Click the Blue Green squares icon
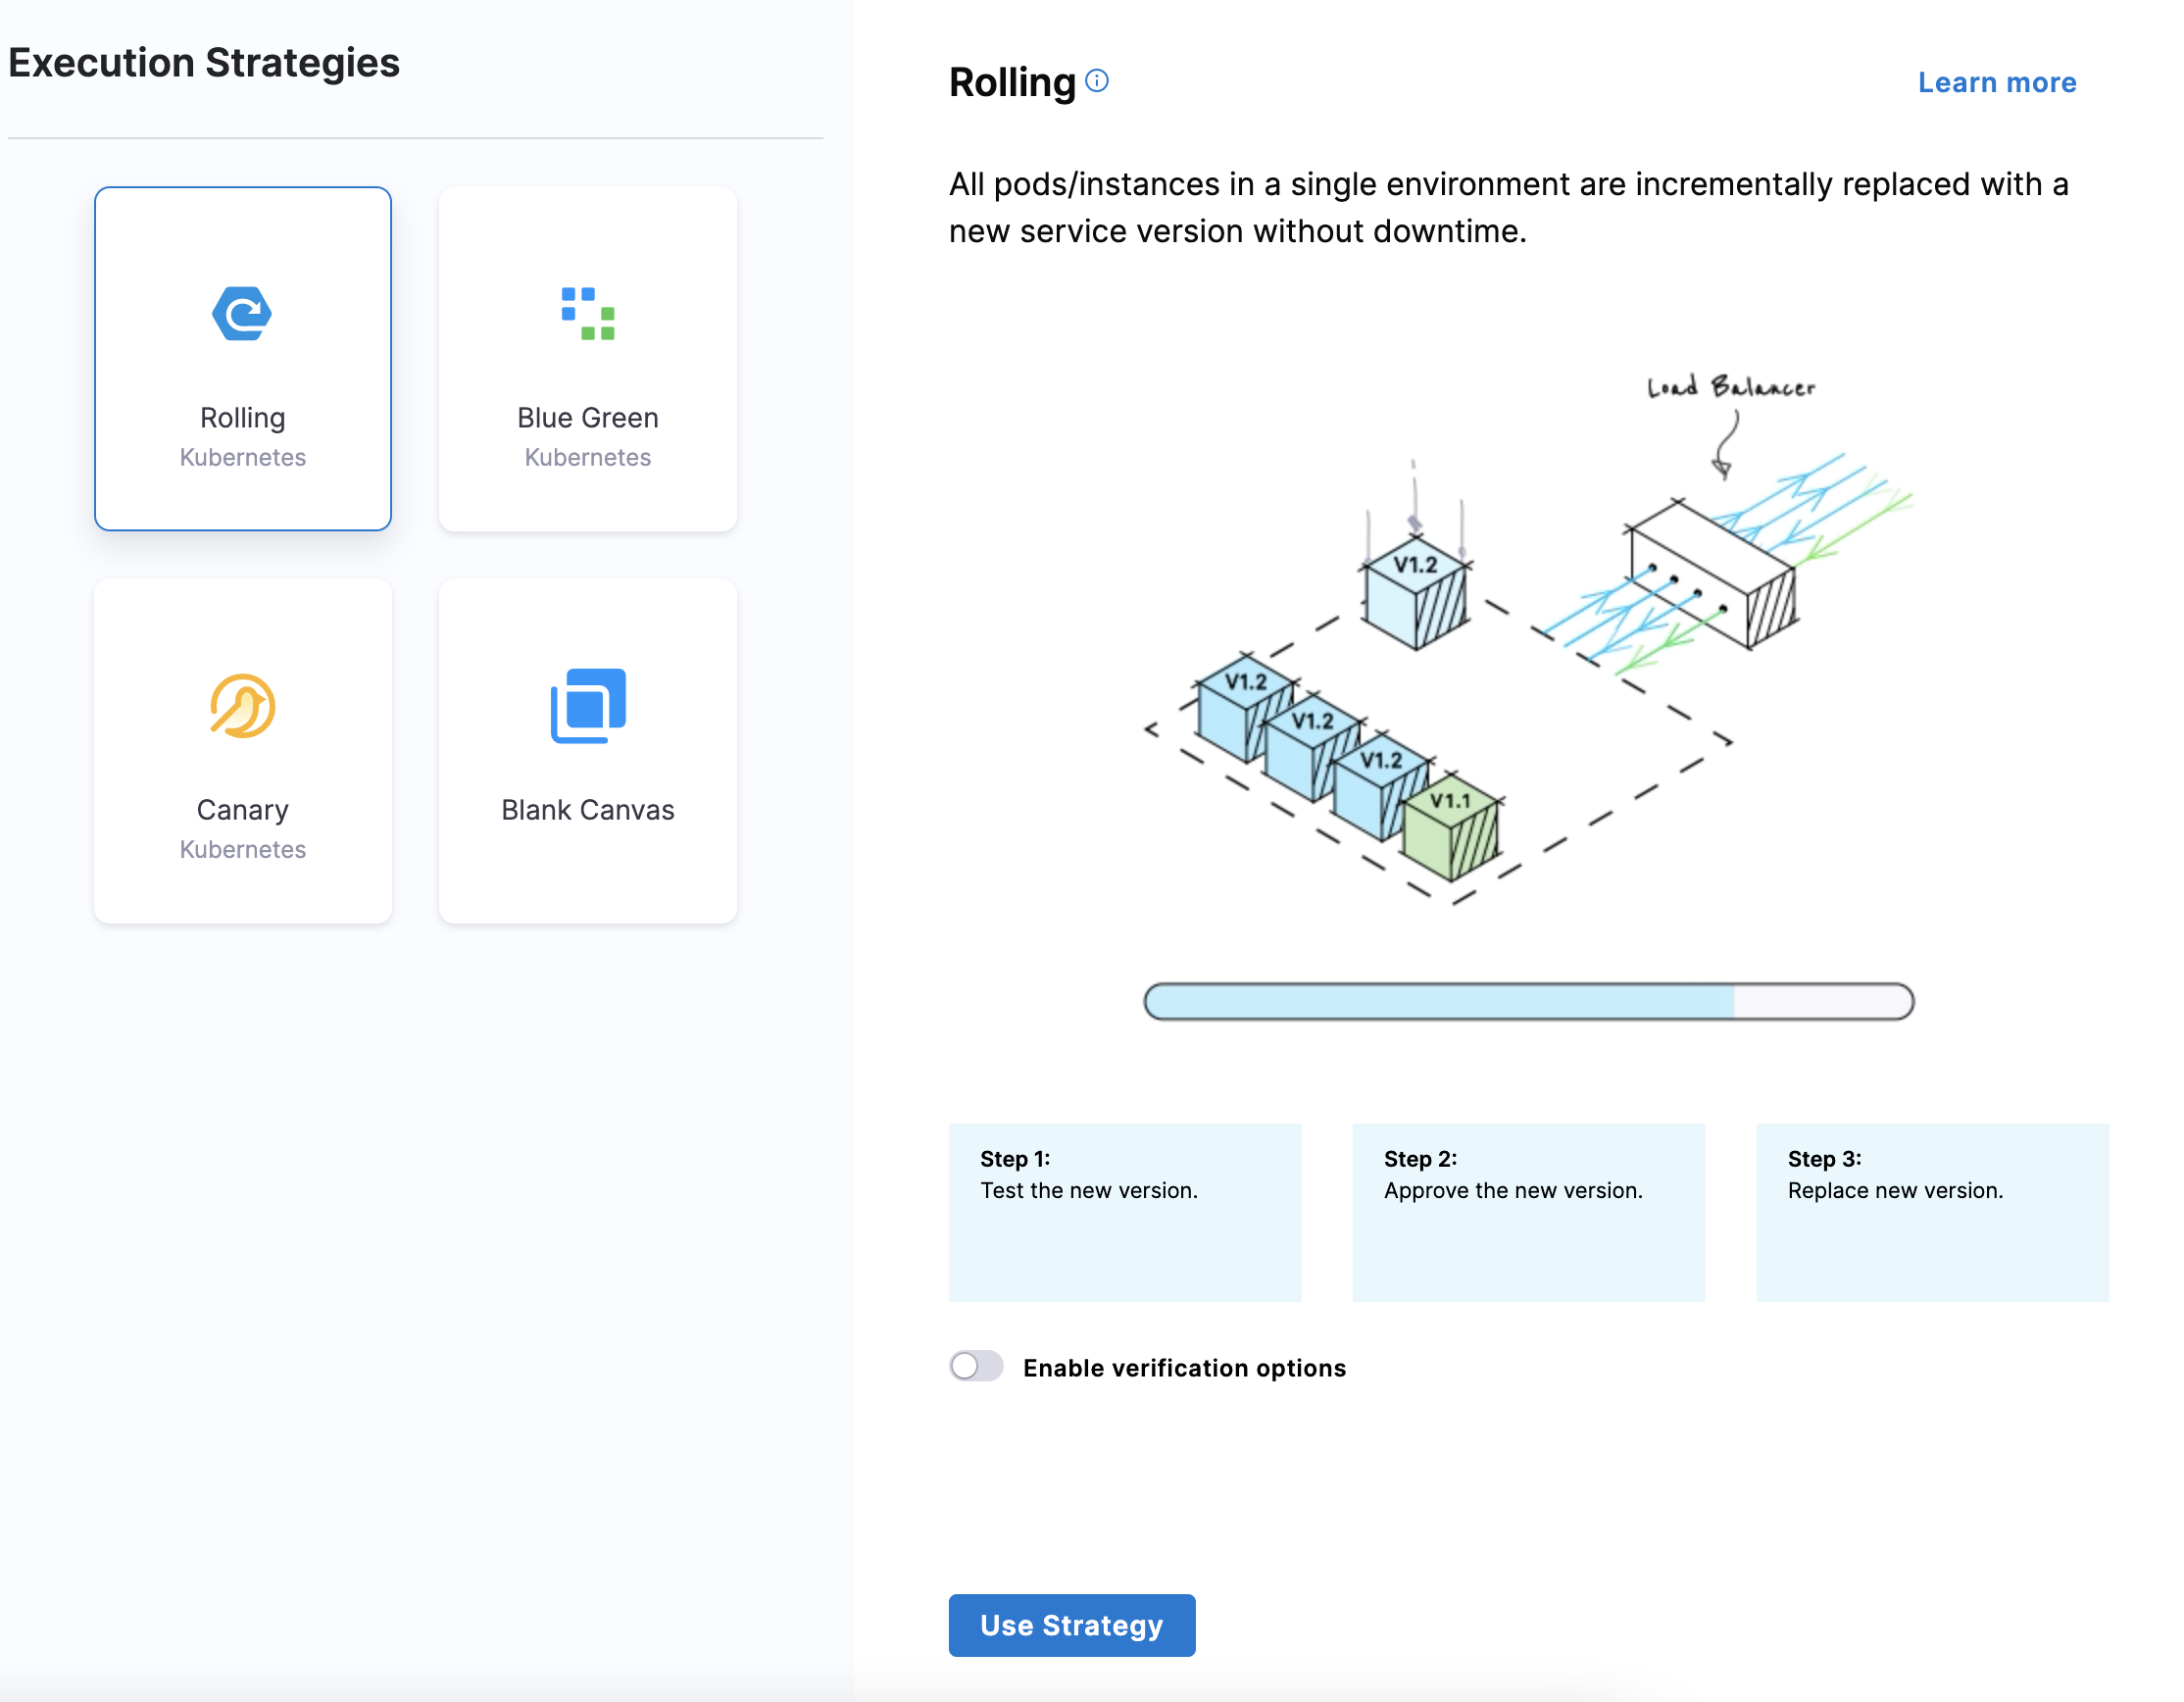The width and height of the screenshot is (2184, 1702). 588,314
